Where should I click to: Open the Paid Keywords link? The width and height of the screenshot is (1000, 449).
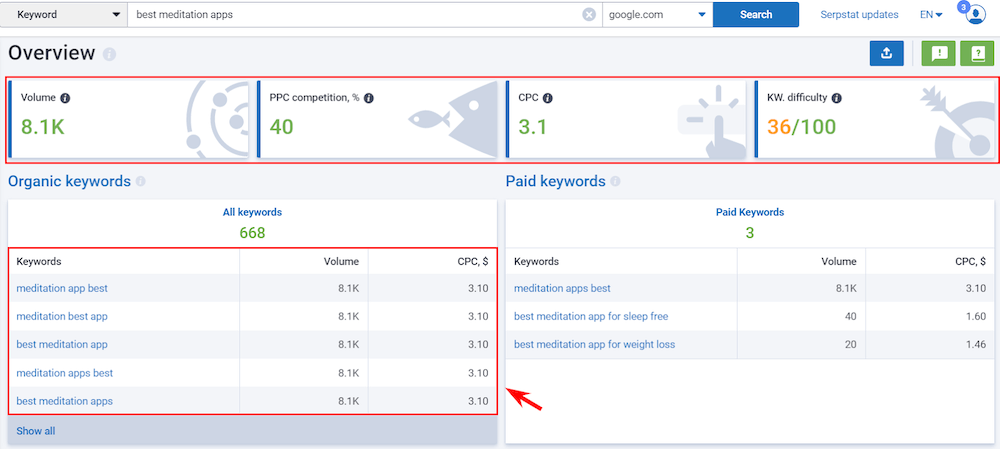click(750, 212)
